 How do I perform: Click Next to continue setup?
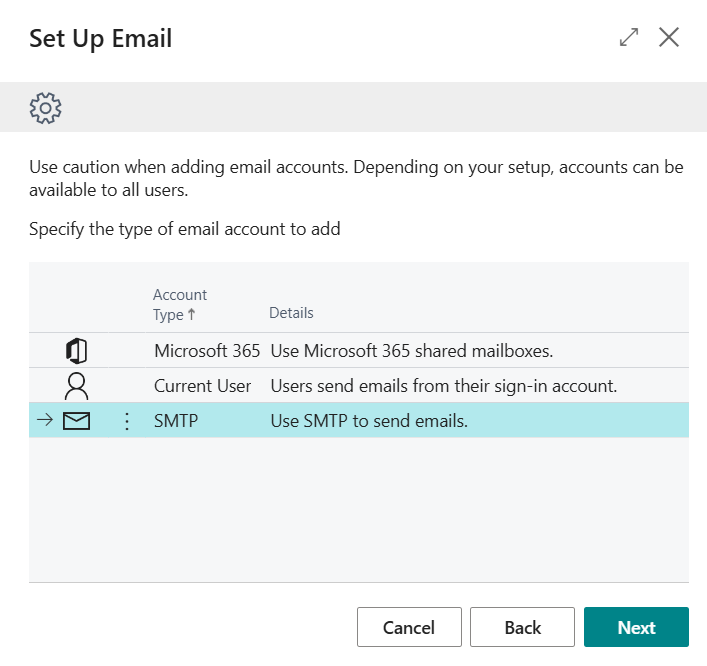(x=636, y=627)
